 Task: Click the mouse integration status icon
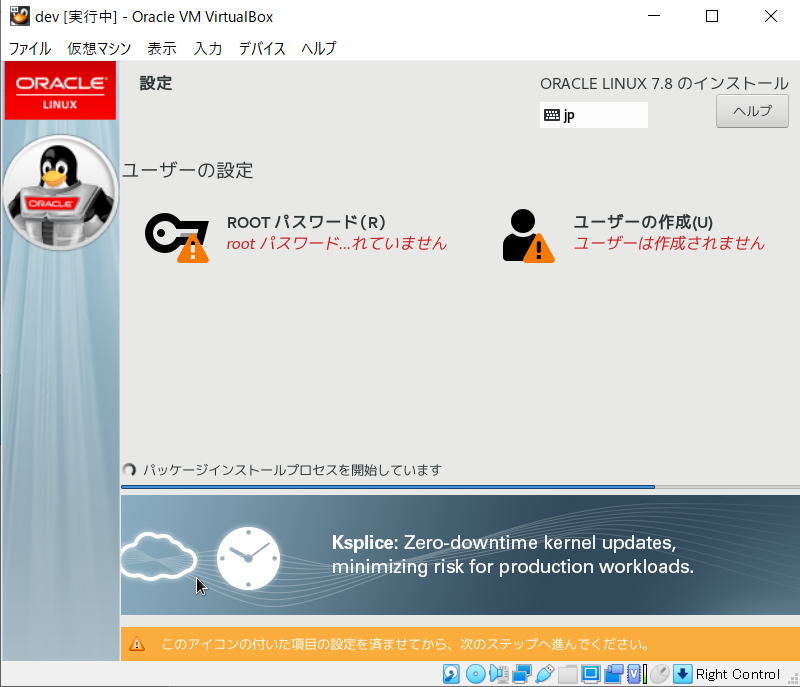tap(659, 674)
